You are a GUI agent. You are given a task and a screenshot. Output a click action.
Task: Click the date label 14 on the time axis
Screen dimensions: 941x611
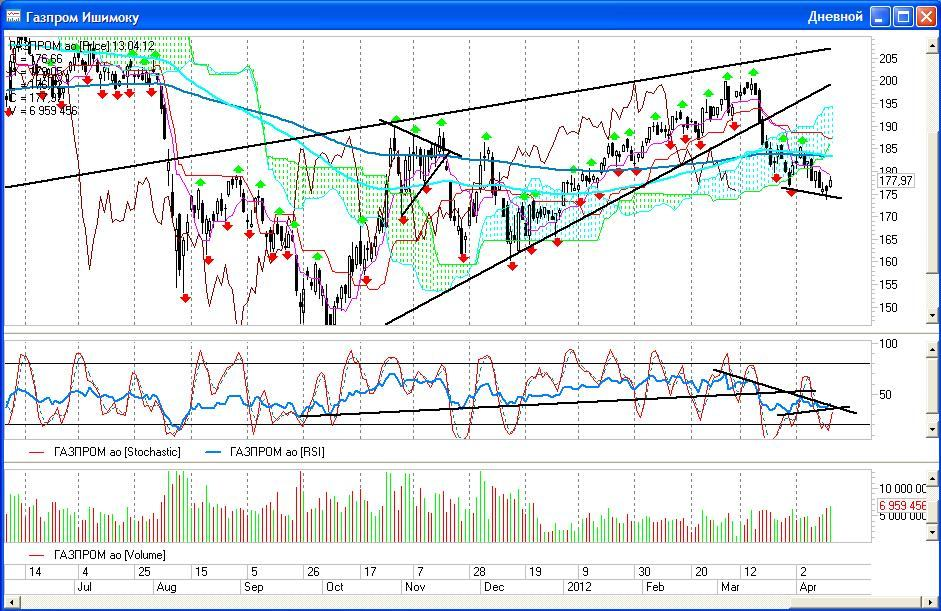pyautogui.click(x=35, y=571)
